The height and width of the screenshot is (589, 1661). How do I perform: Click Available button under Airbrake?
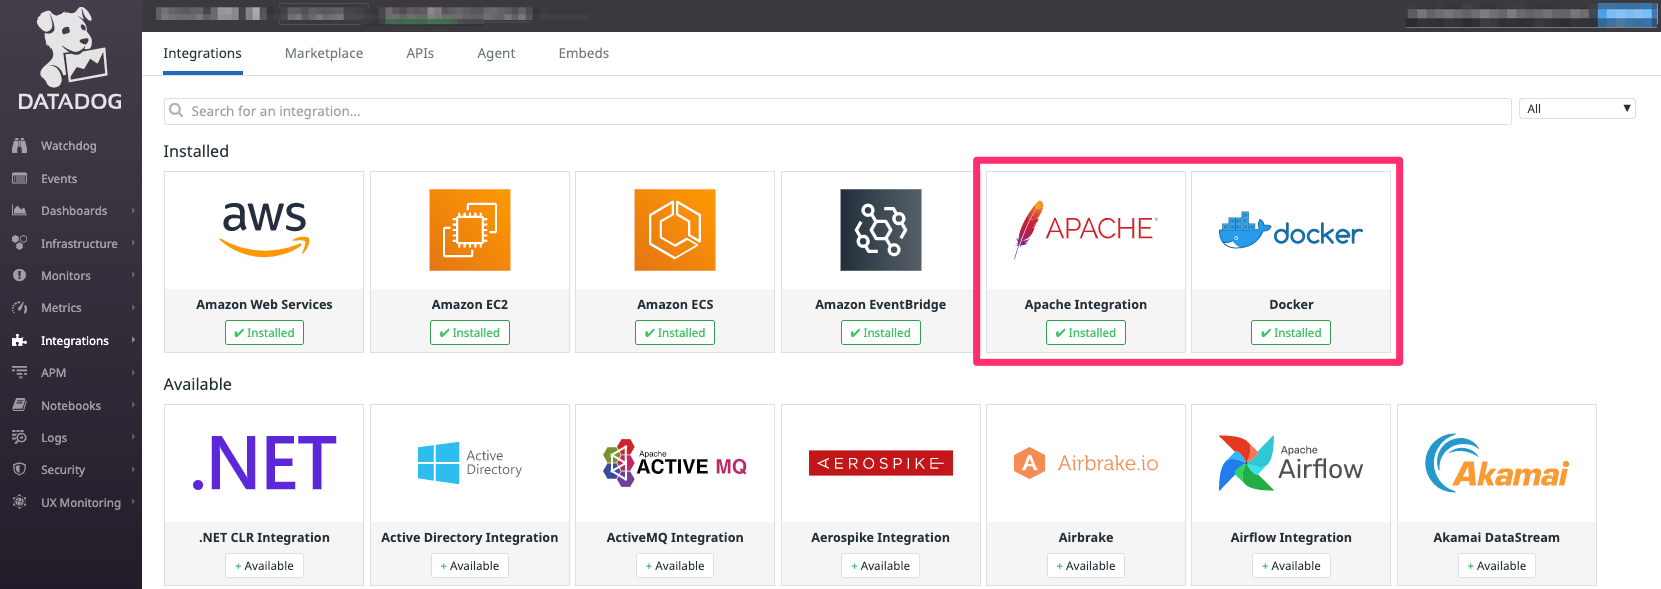1086,566
